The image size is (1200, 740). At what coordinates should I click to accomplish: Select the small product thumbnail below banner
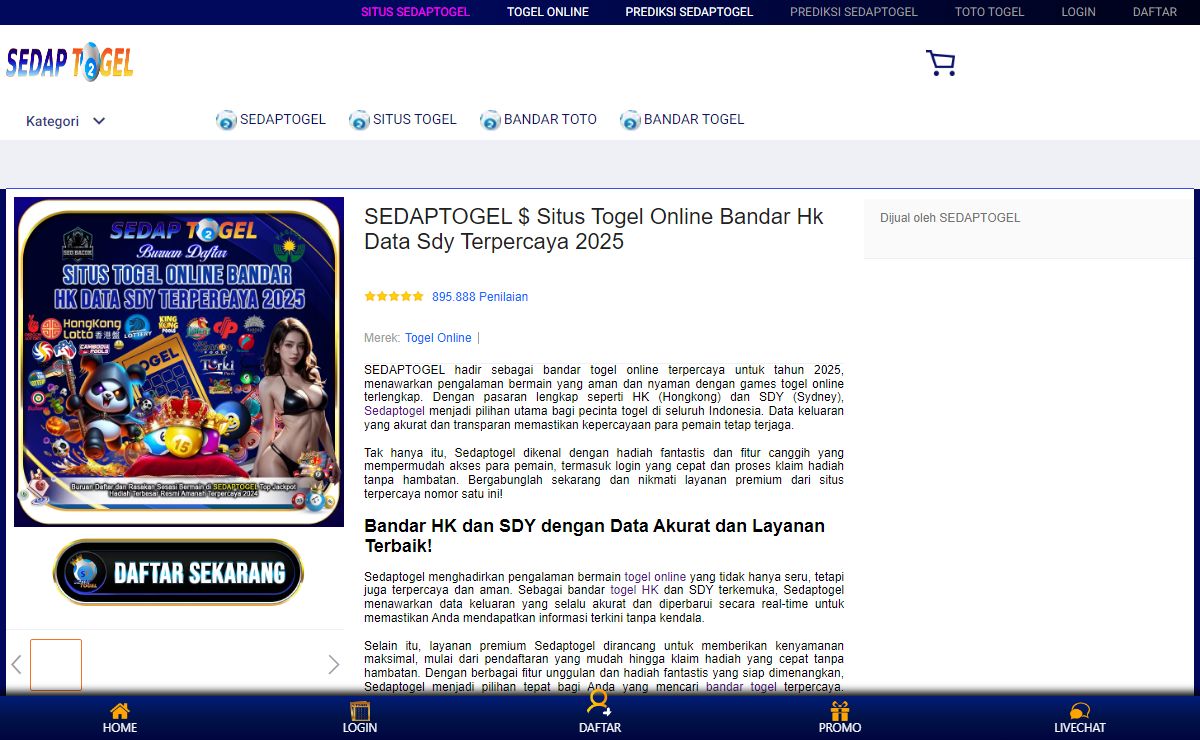coord(56,665)
